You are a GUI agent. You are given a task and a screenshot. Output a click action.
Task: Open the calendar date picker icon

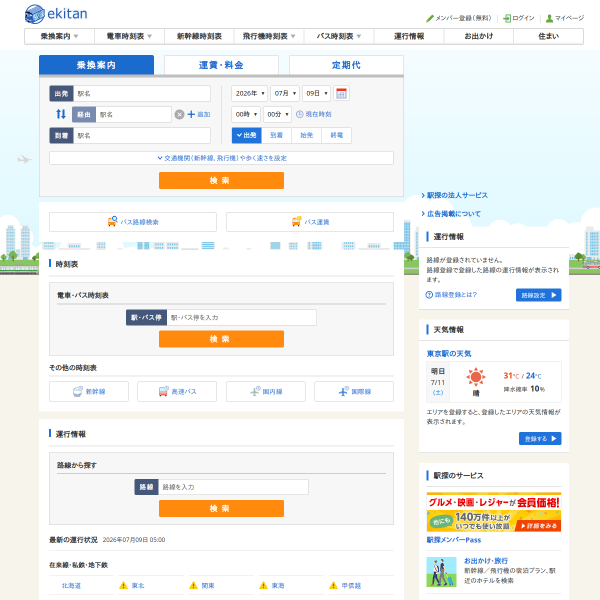[341, 93]
